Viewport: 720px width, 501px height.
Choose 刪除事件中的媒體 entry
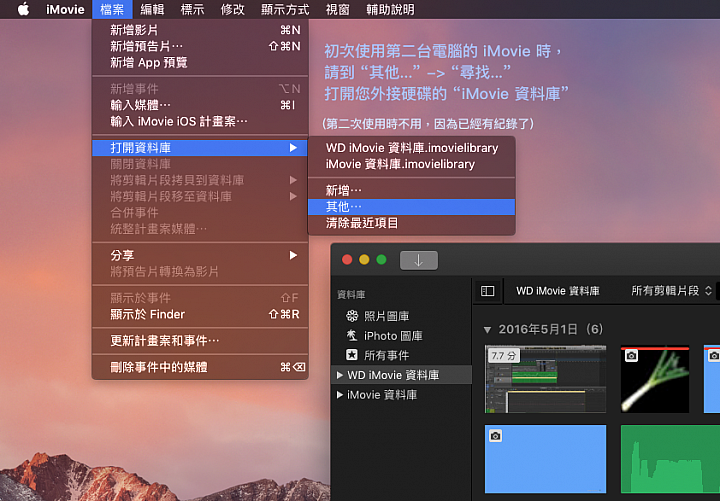200,367
